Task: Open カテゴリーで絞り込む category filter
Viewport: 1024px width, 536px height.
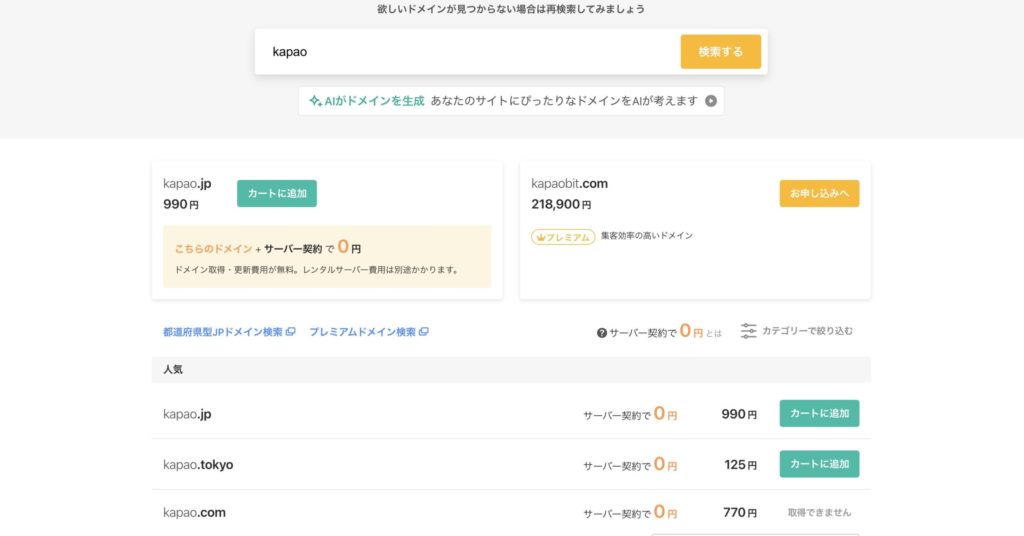Action: (807, 331)
